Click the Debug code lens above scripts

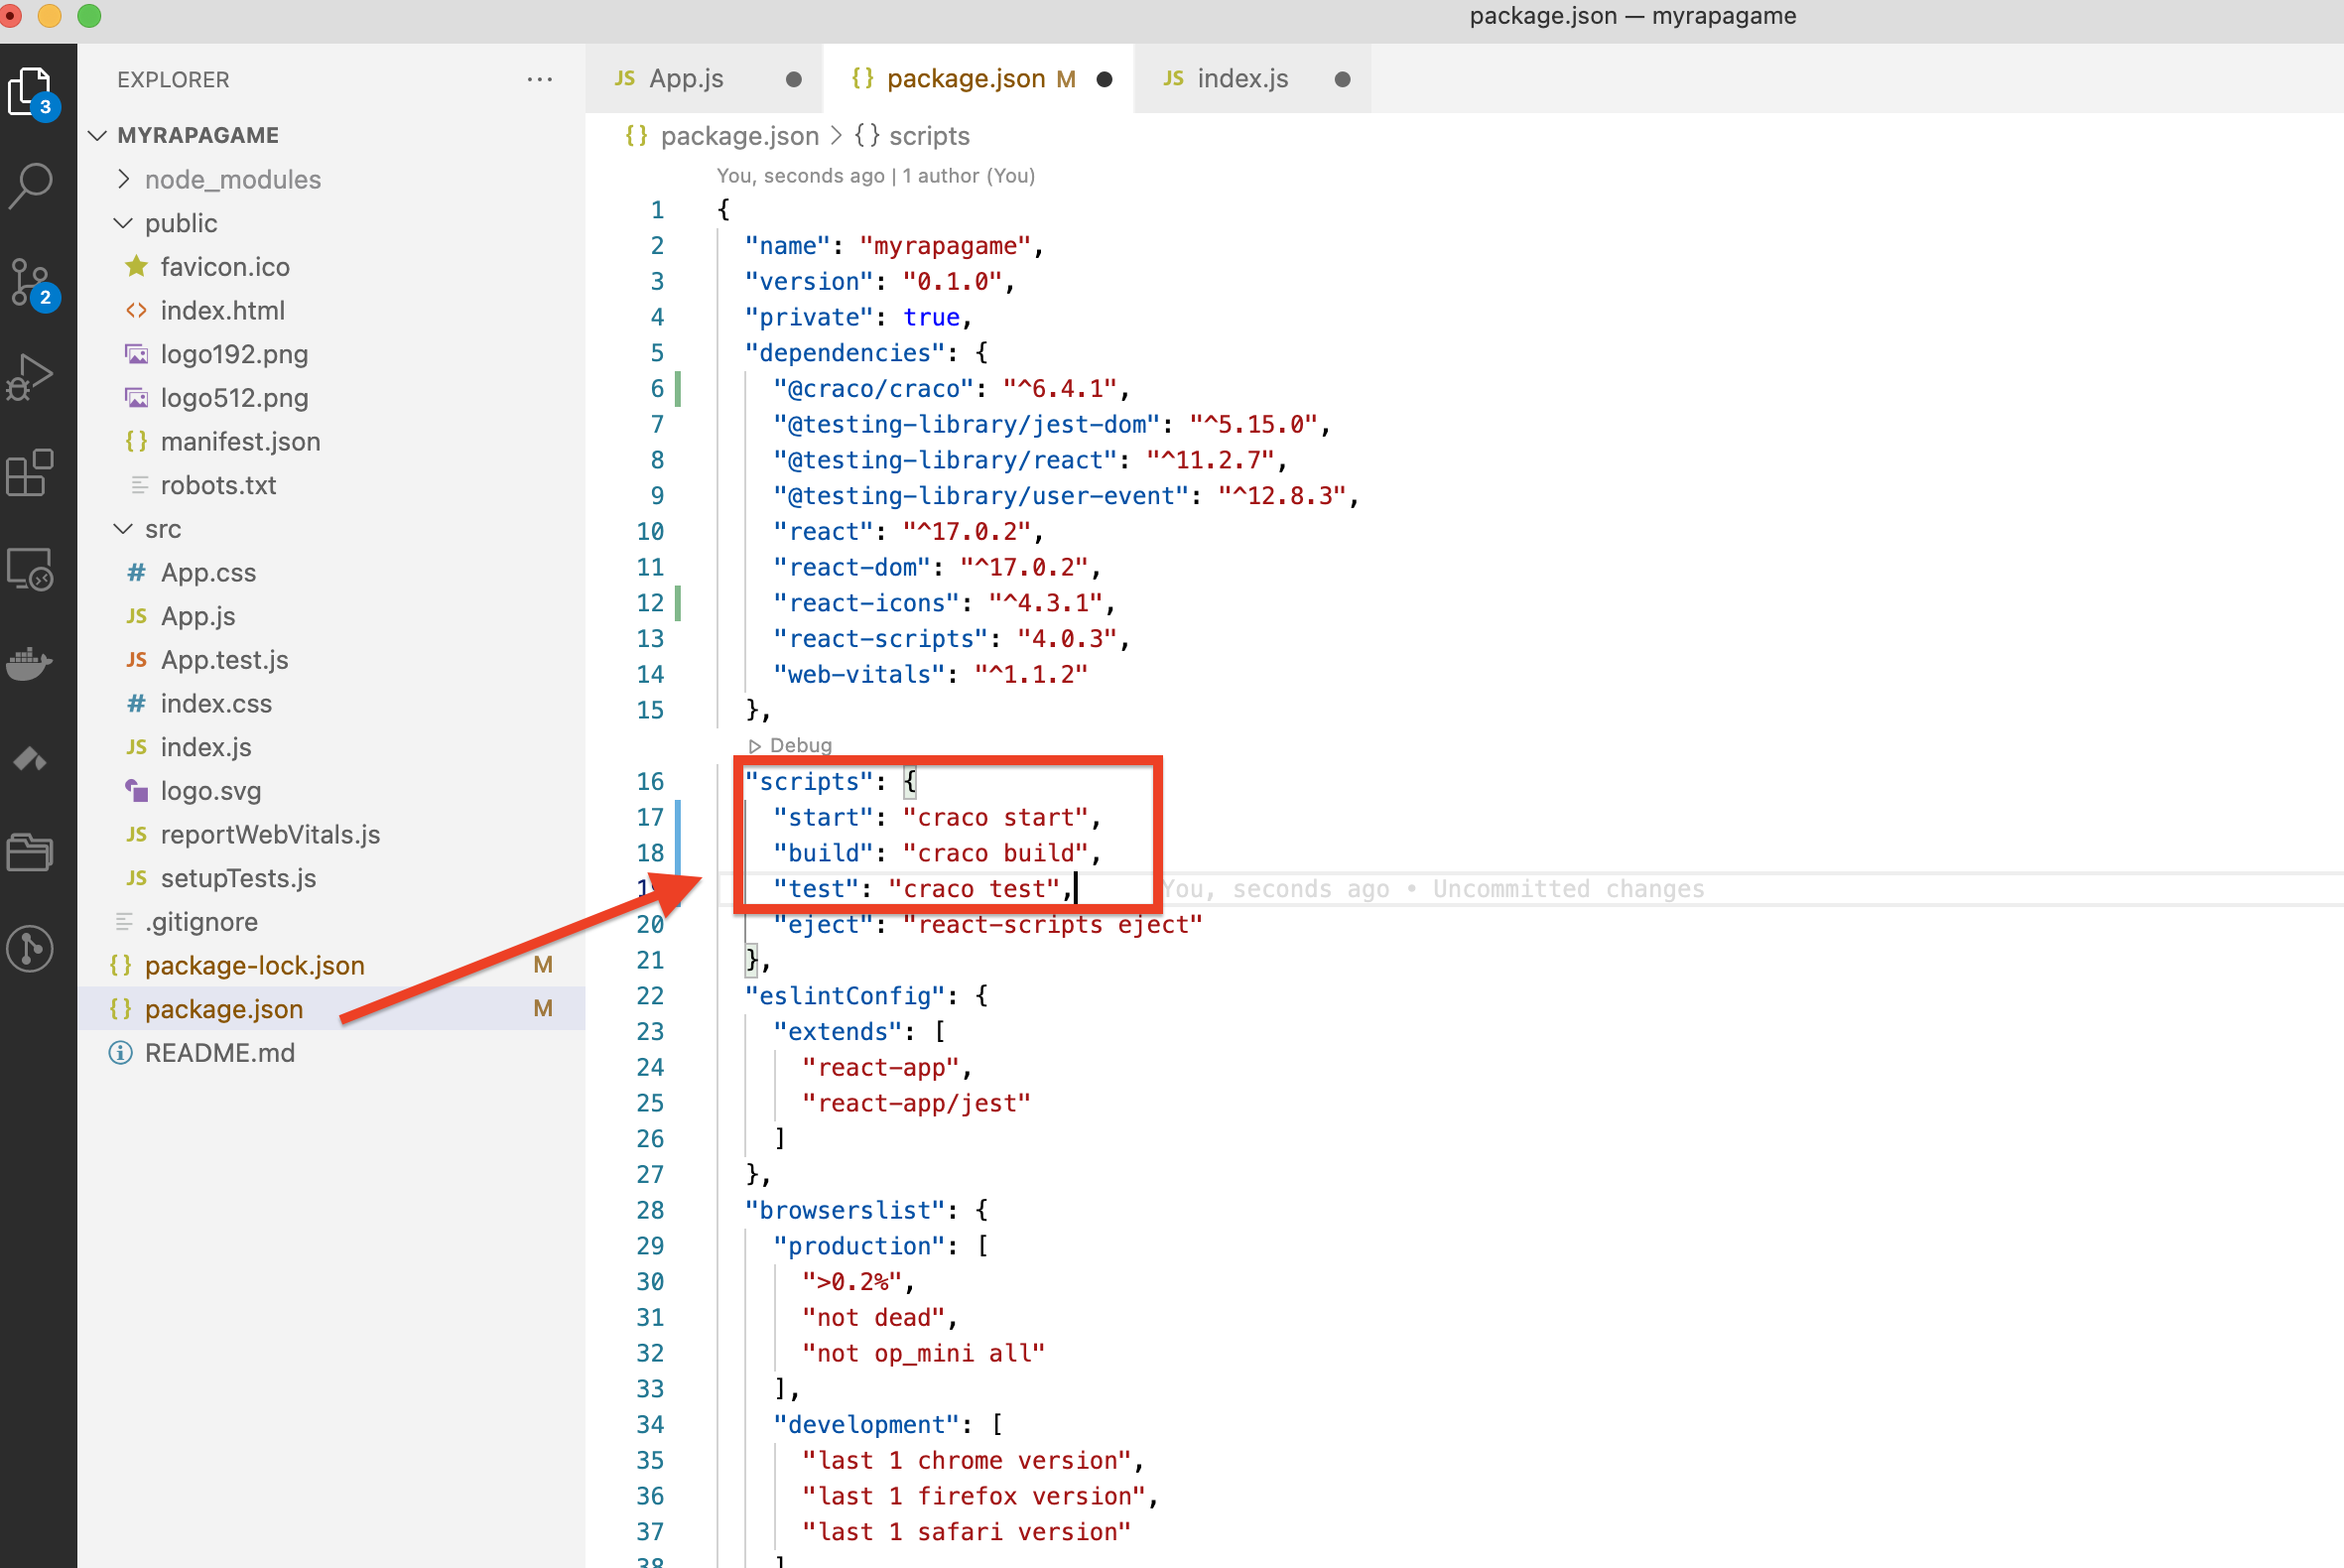coord(799,745)
